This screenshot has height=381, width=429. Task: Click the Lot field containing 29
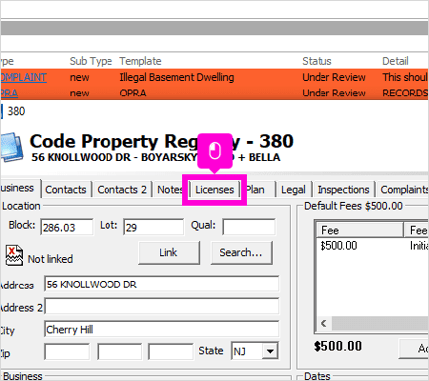click(153, 227)
